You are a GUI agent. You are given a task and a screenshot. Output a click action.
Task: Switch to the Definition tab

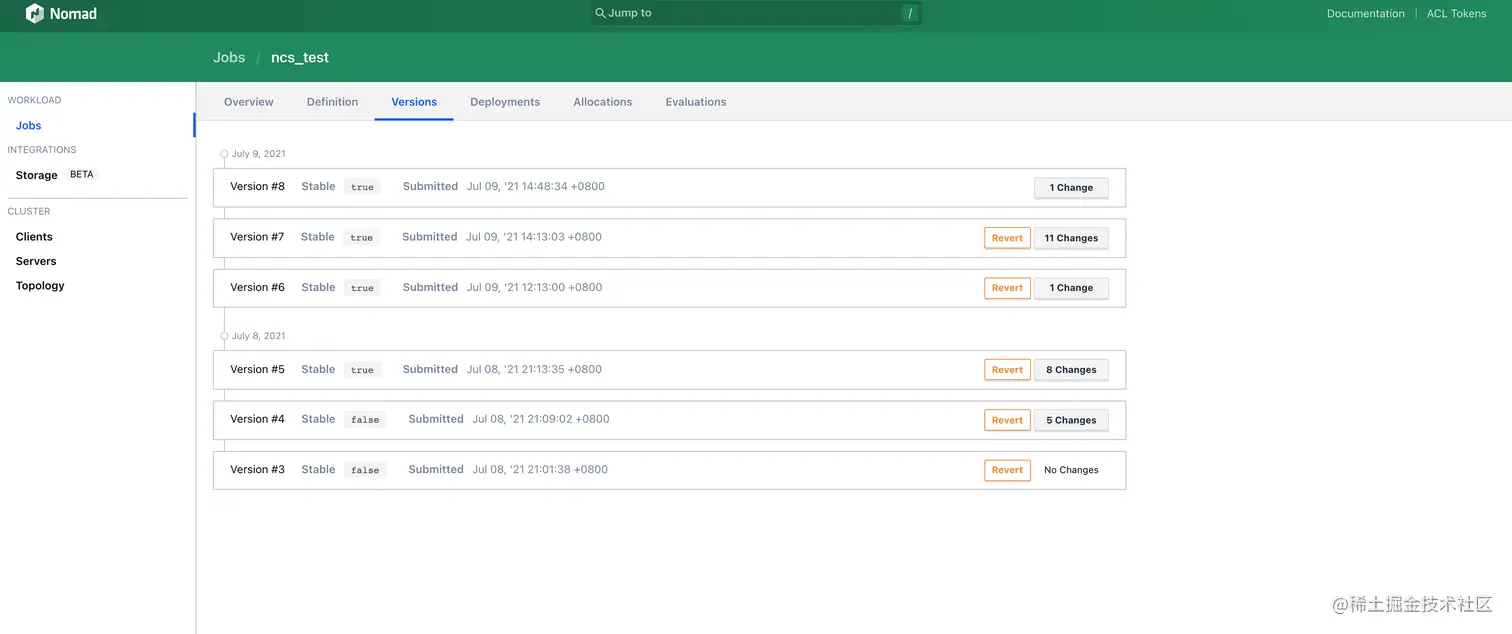coord(332,102)
